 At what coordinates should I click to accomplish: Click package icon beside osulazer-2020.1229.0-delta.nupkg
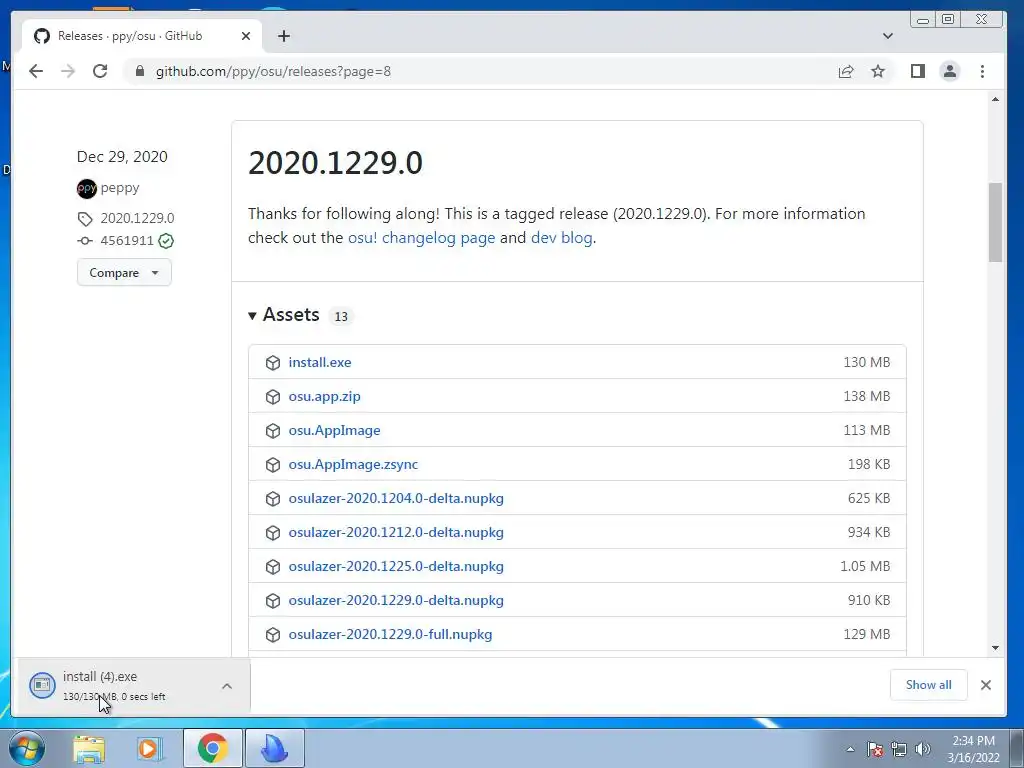[x=273, y=600]
